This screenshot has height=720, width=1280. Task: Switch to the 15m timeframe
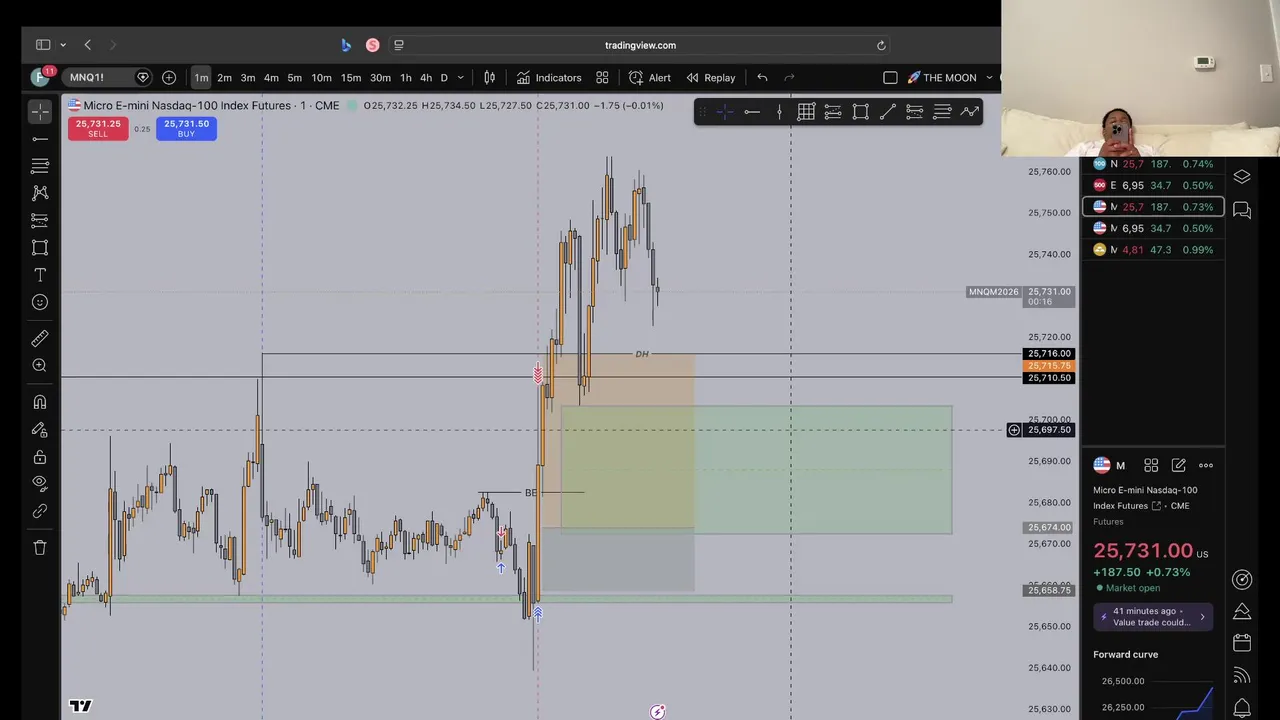[350, 77]
